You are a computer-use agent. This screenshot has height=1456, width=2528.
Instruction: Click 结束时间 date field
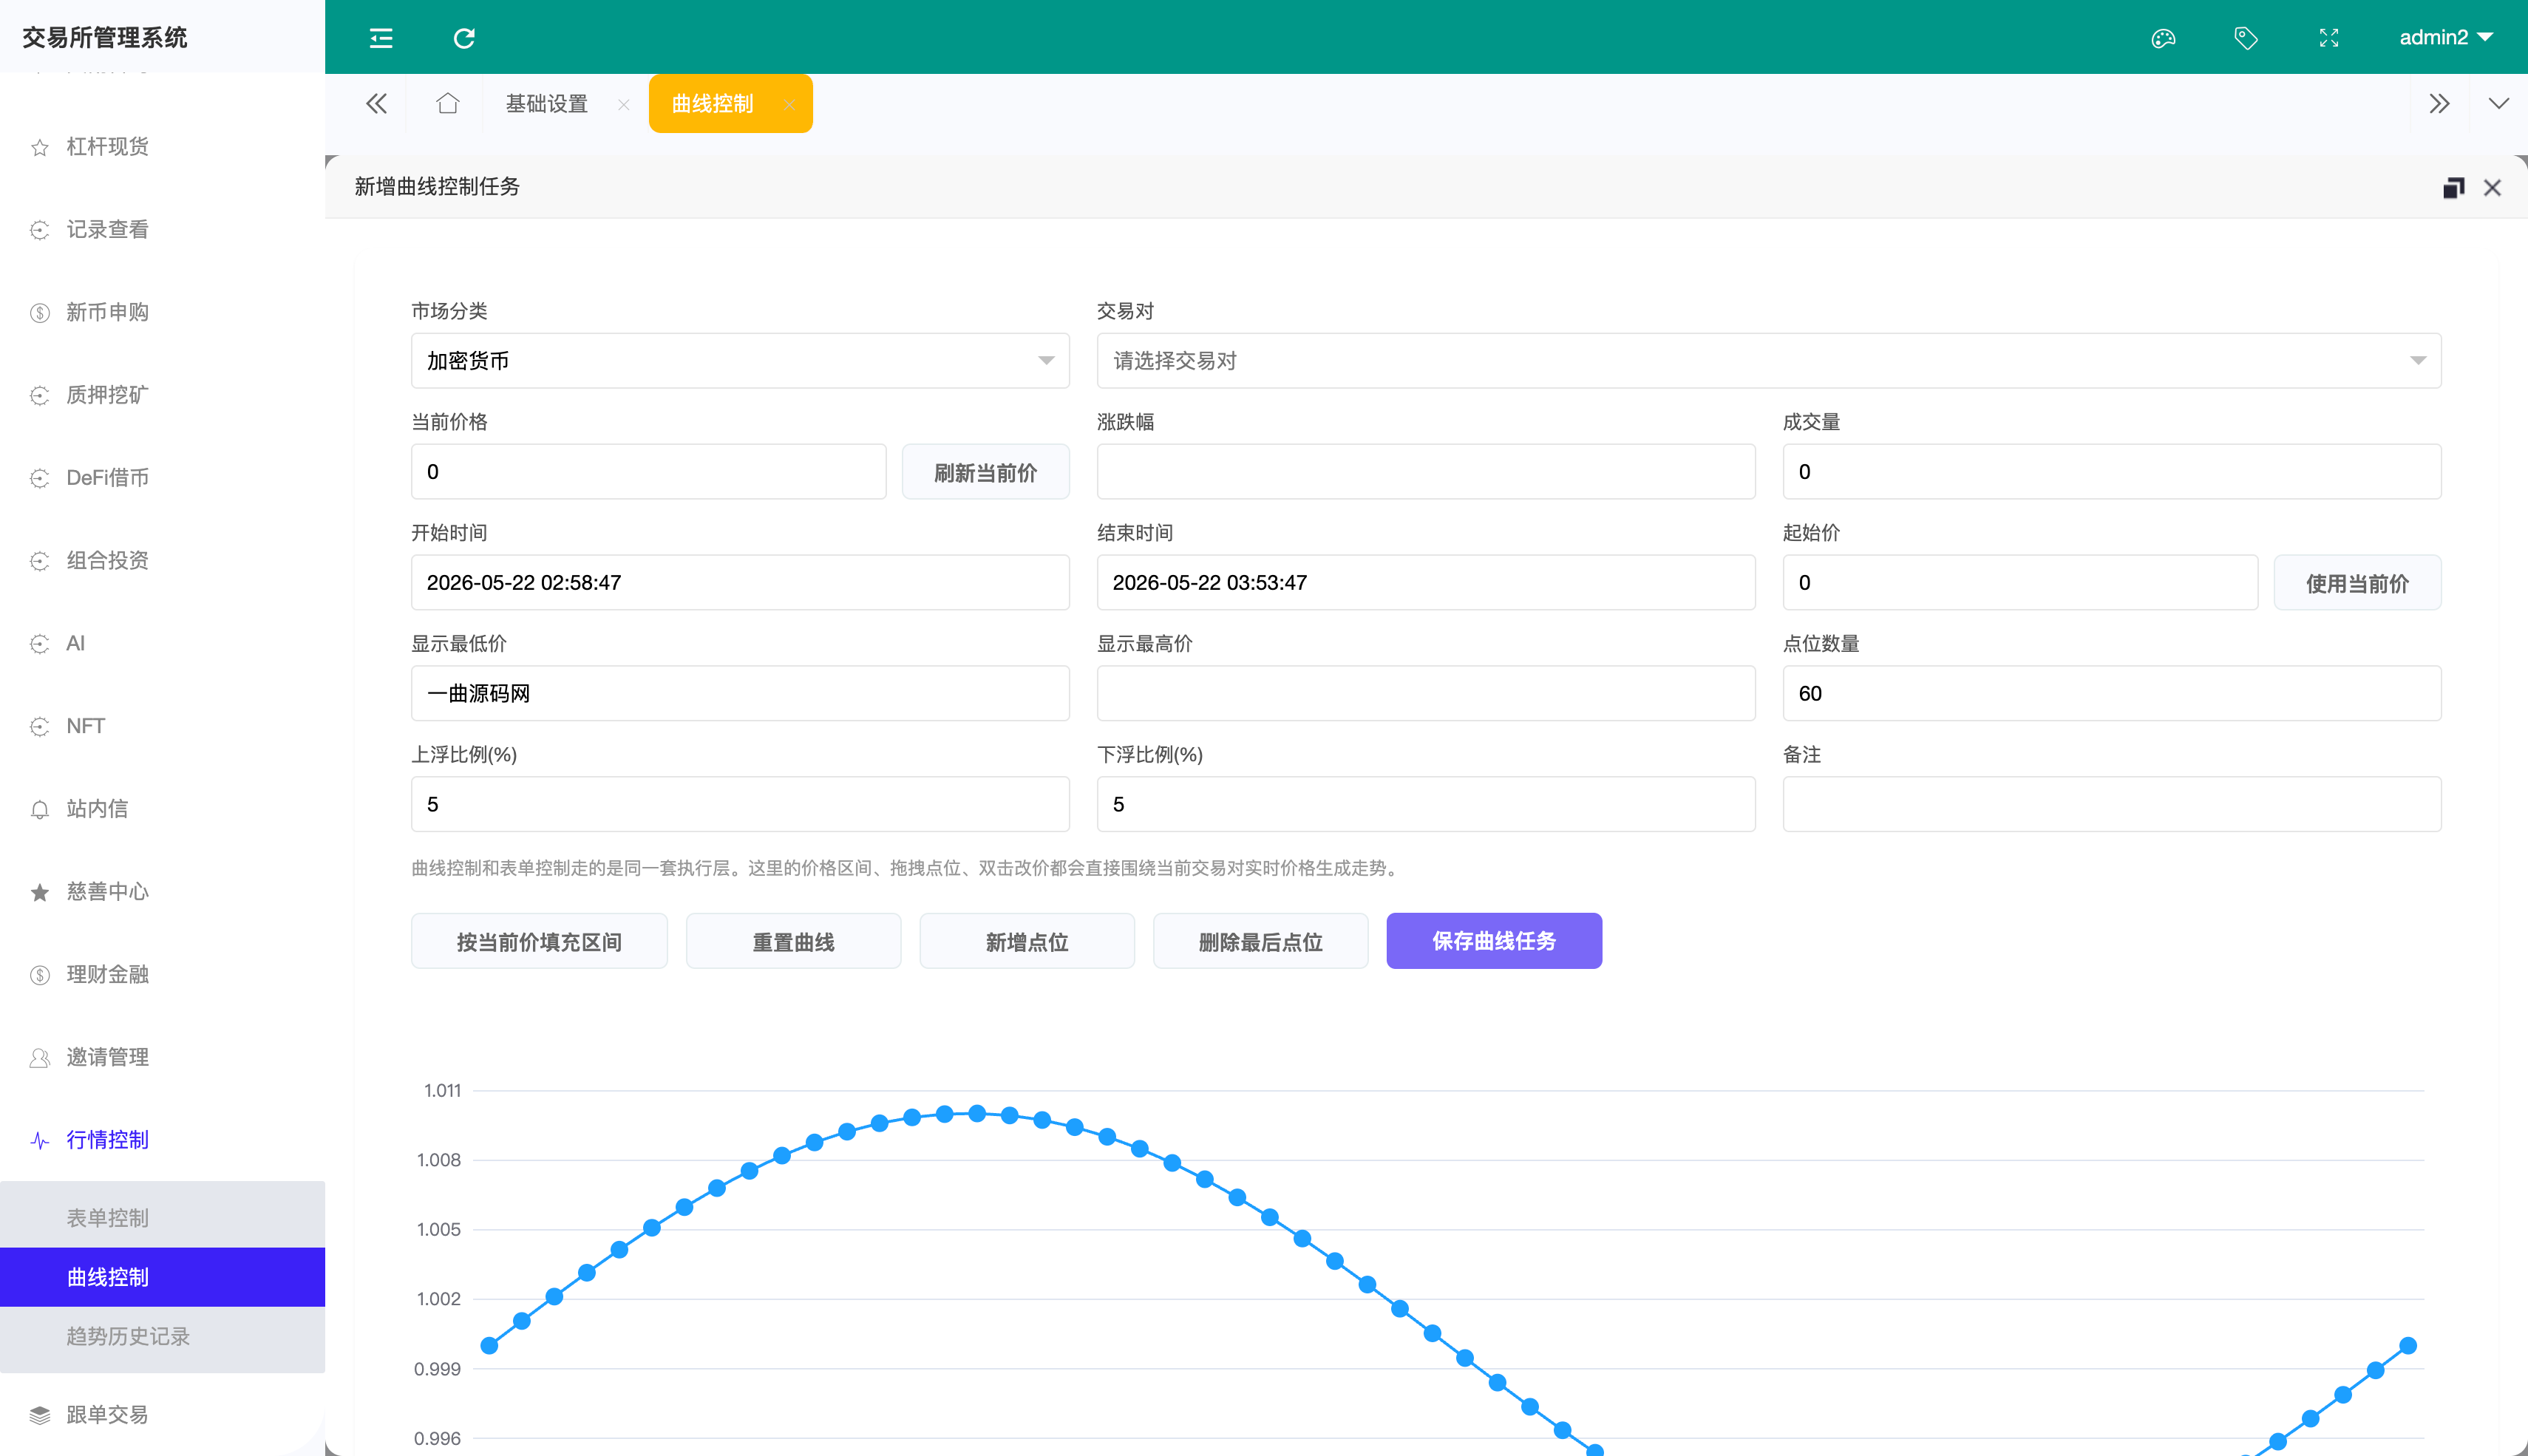(x=1425, y=582)
